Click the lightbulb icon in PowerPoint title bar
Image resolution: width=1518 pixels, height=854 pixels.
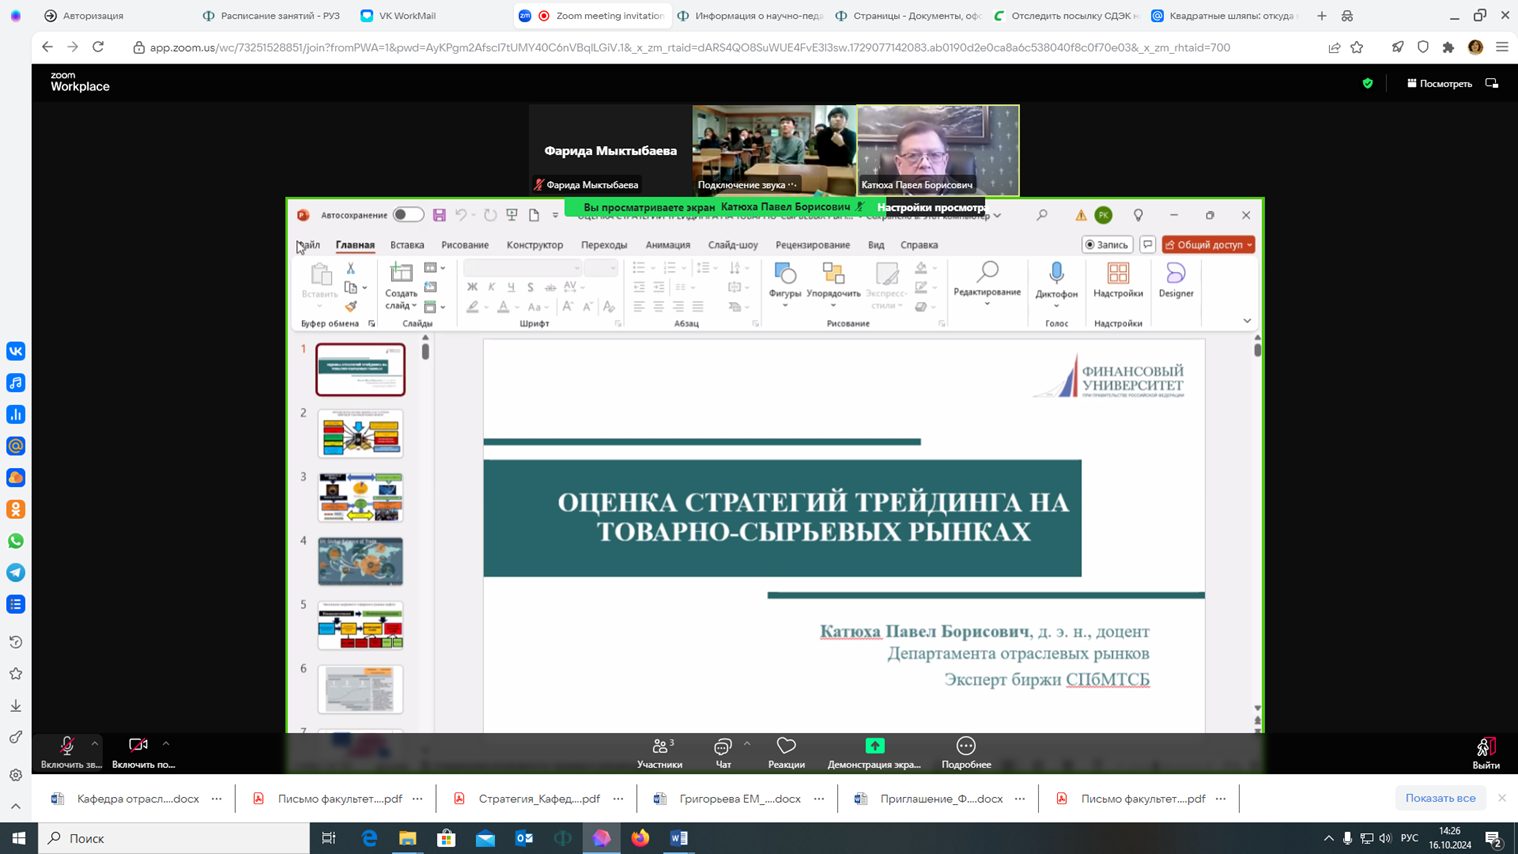tap(1138, 215)
